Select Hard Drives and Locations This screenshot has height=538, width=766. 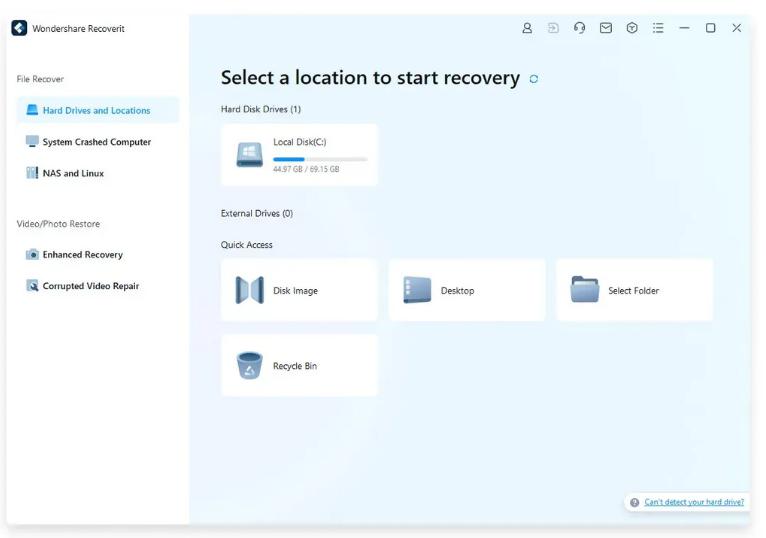(96, 111)
